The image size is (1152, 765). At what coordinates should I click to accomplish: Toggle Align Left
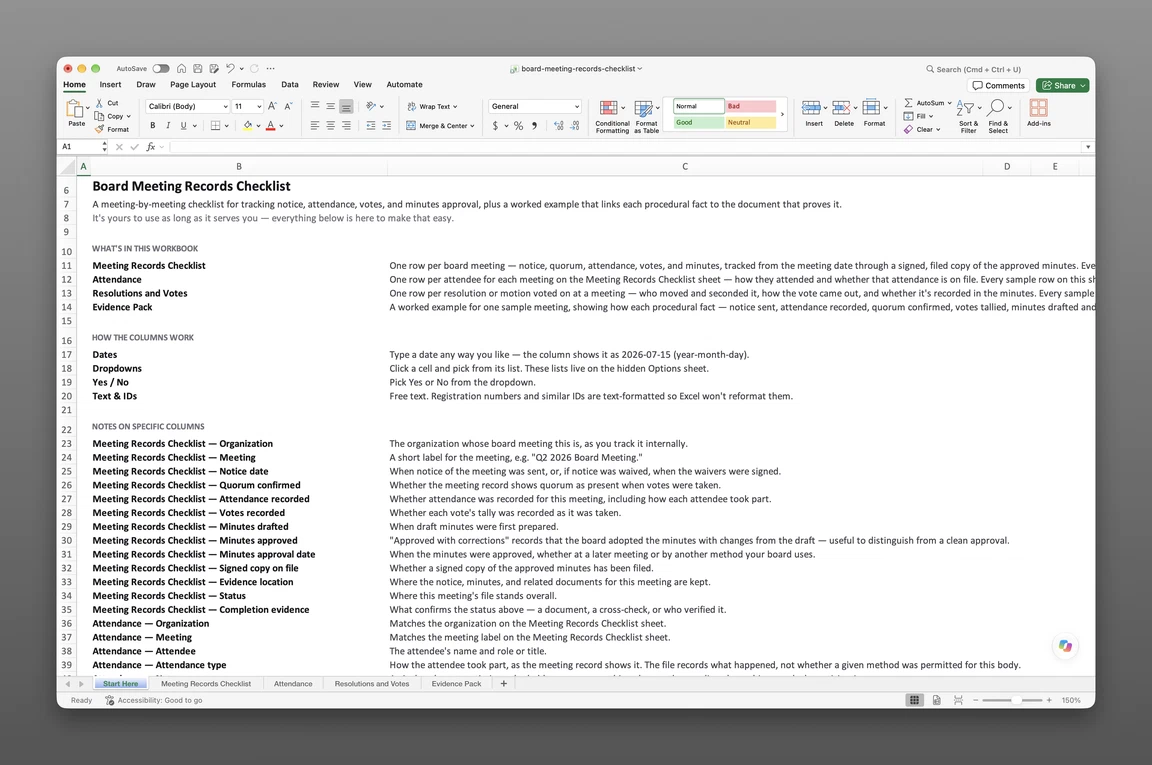(314, 126)
